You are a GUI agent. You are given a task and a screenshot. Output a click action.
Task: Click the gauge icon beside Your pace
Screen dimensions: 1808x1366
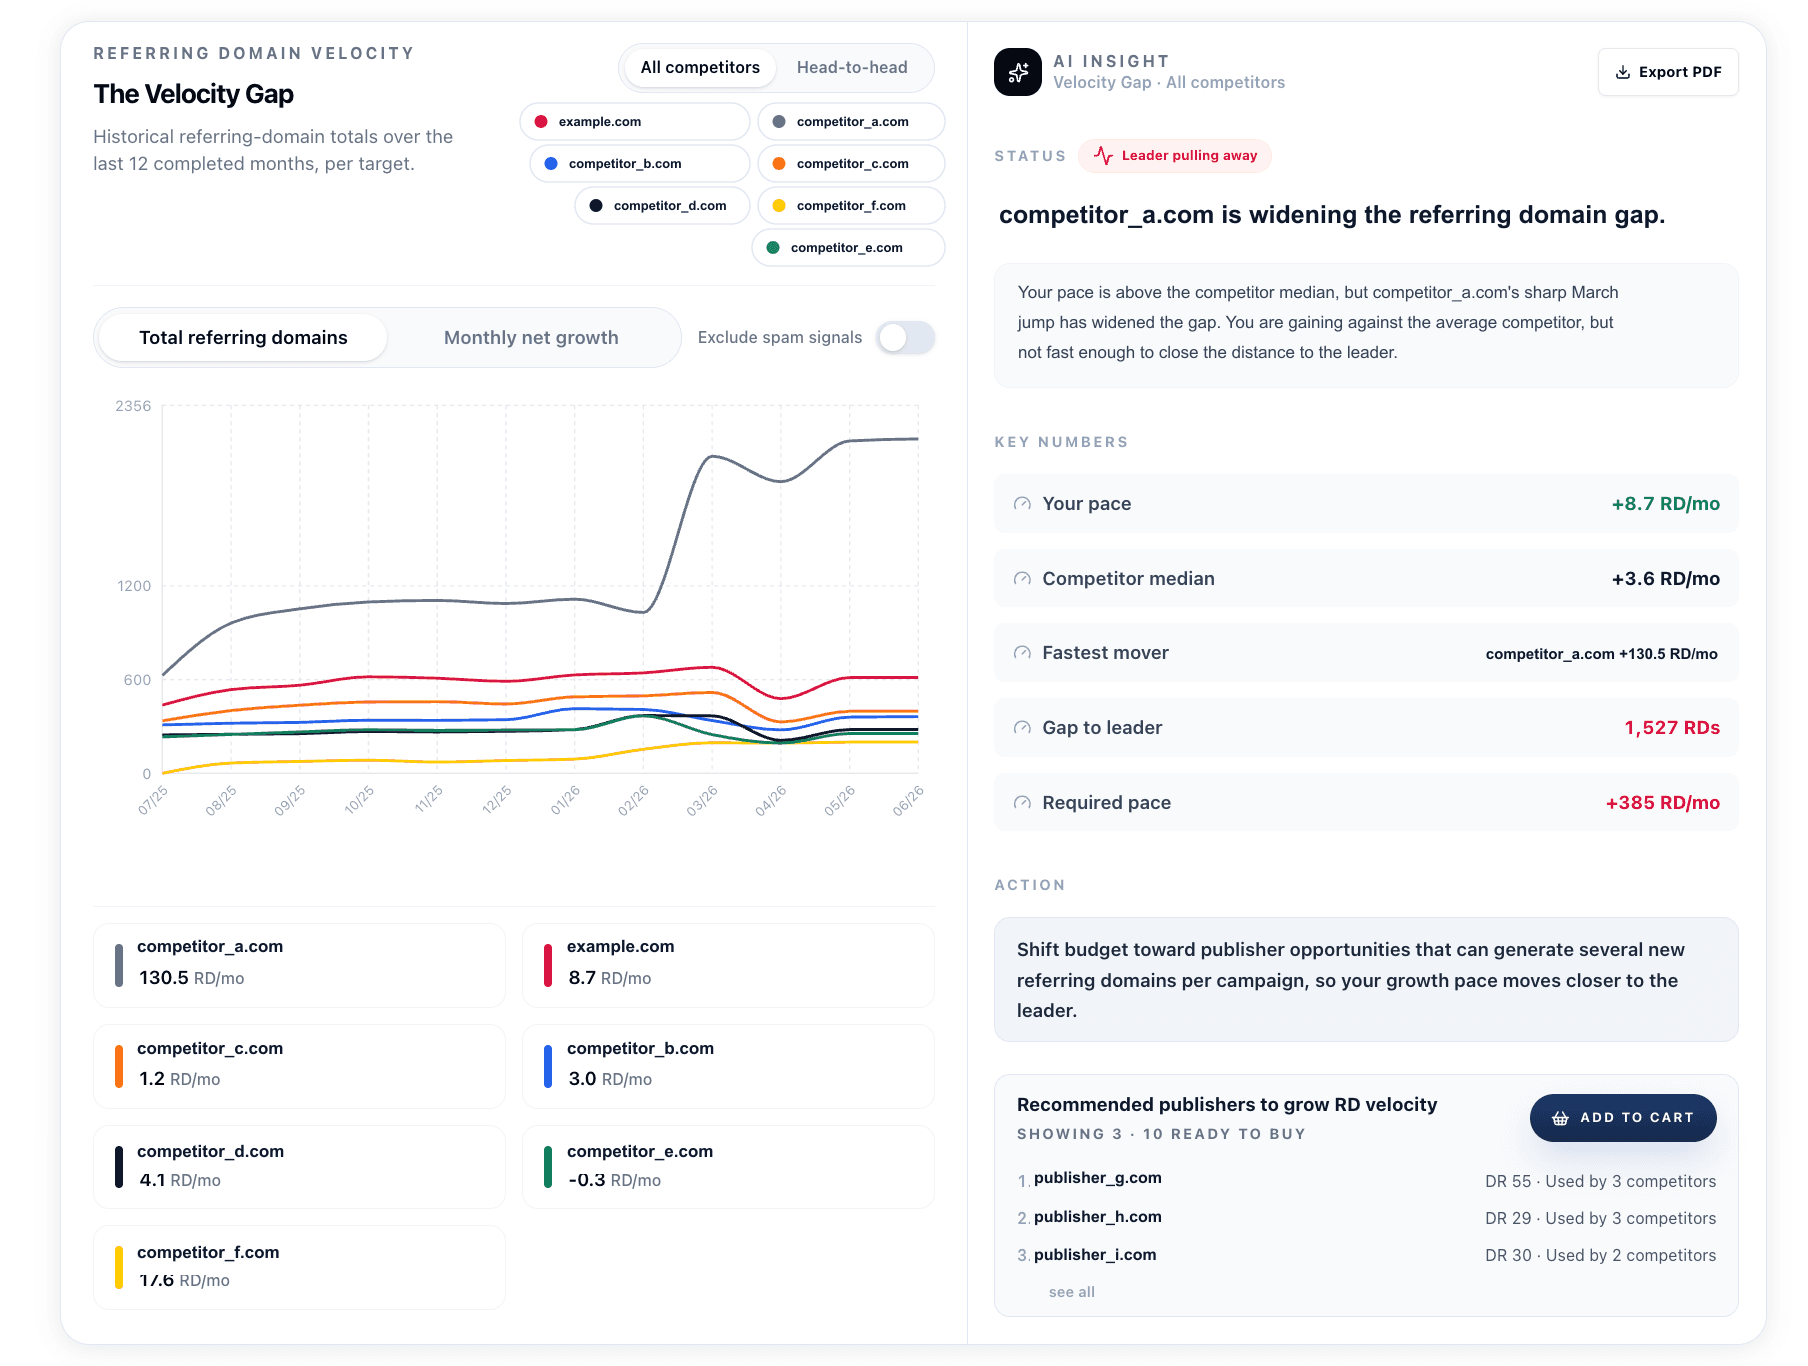[x=1022, y=504]
